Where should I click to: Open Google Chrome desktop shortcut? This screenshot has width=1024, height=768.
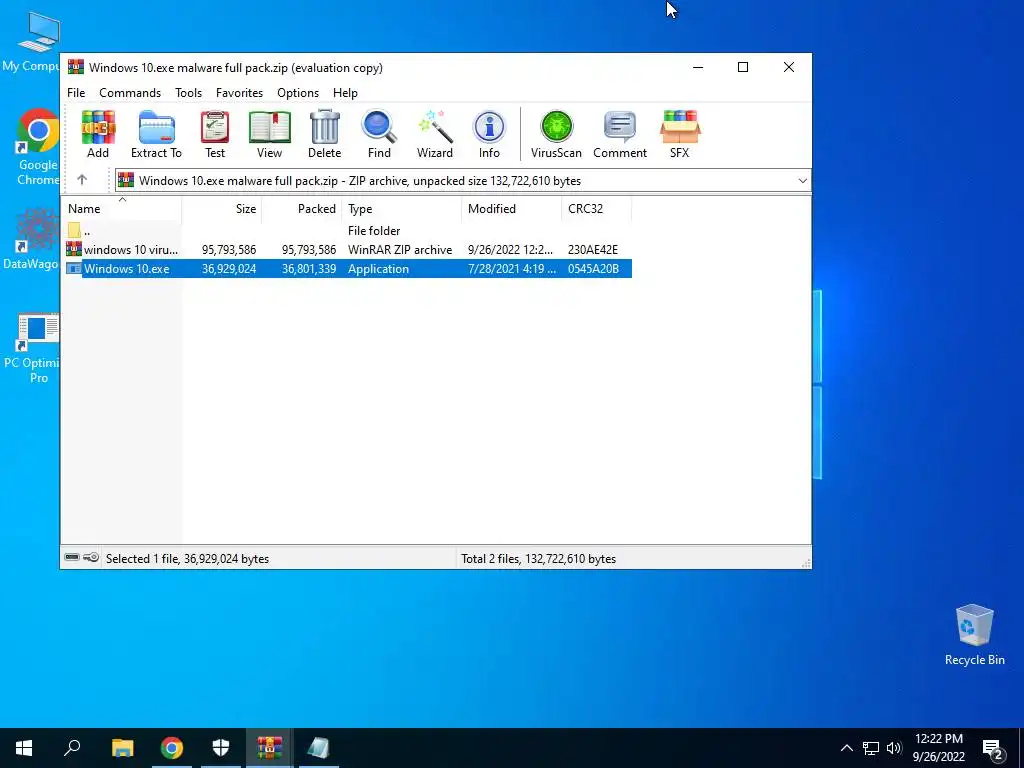point(37,147)
